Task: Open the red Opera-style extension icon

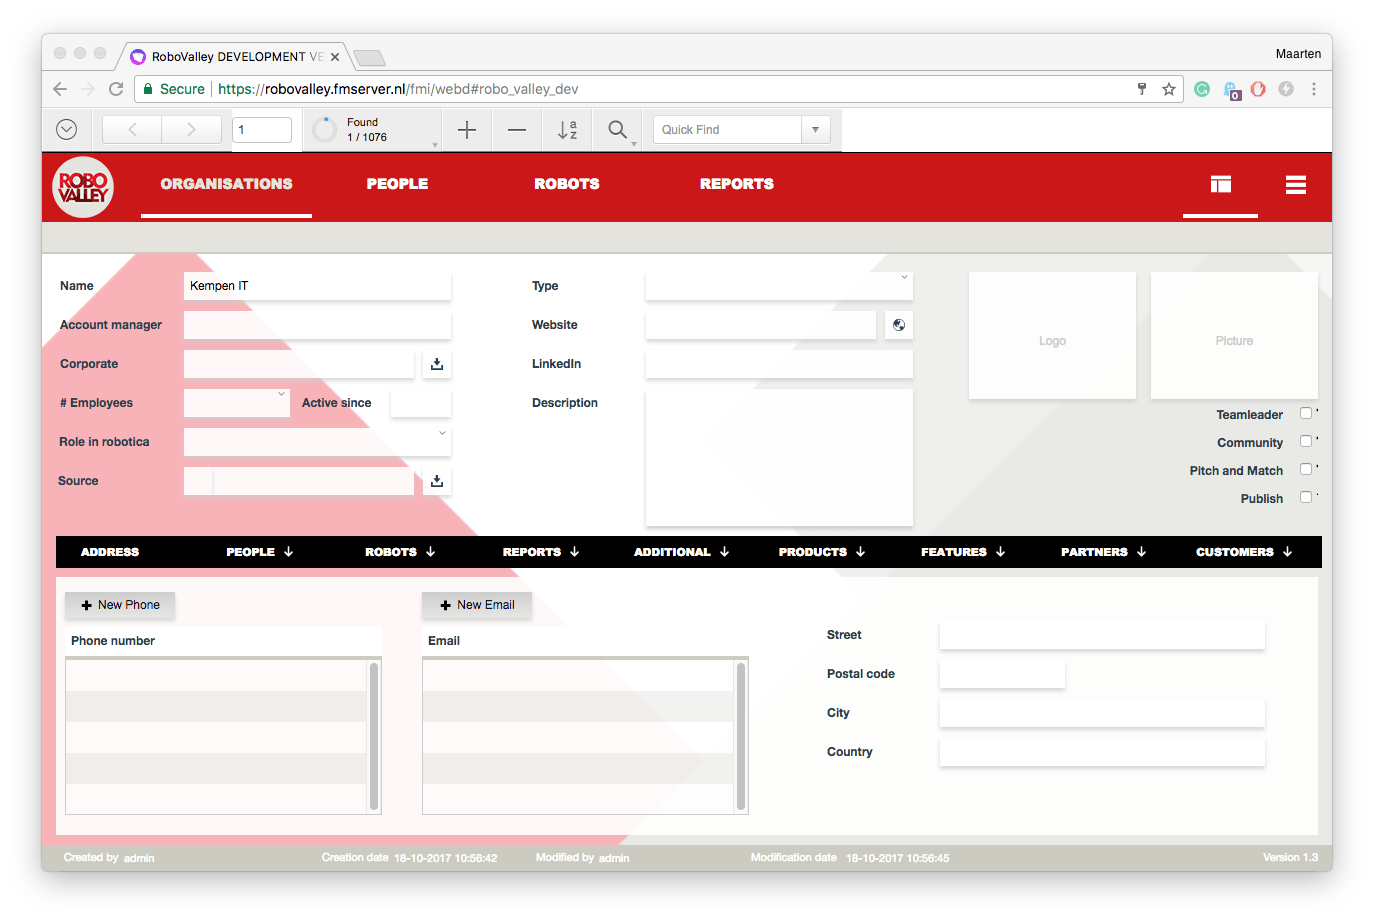Action: [1258, 89]
